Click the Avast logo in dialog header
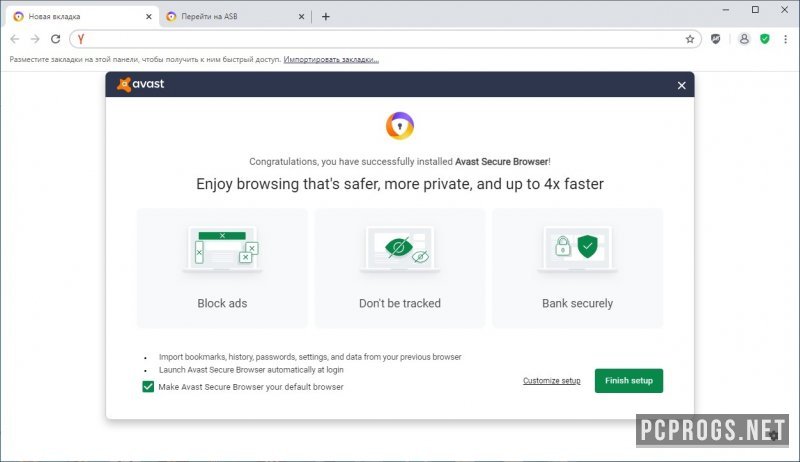 coord(140,84)
